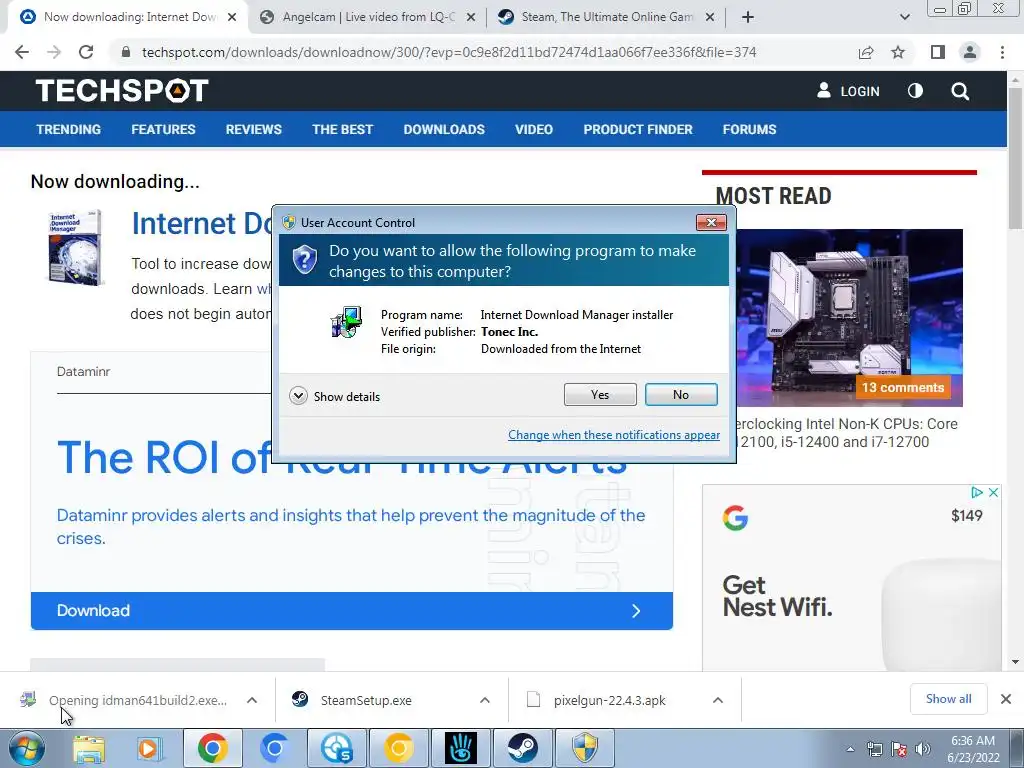Image resolution: width=1024 pixels, height=768 pixels.
Task: Click the Action Center flag tray icon
Action: [899, 749]
